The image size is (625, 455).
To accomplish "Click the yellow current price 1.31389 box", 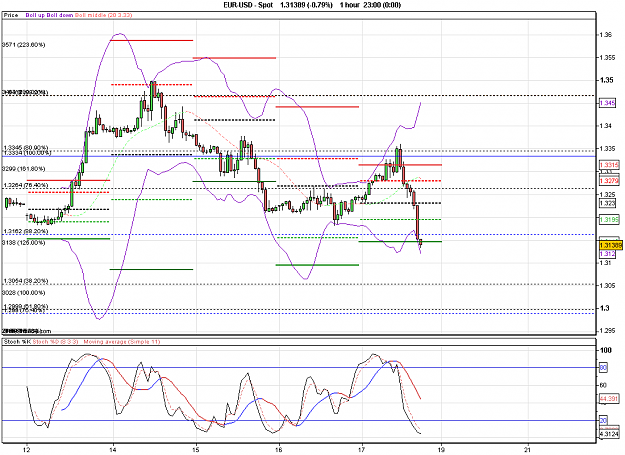I will coord(611,245).
